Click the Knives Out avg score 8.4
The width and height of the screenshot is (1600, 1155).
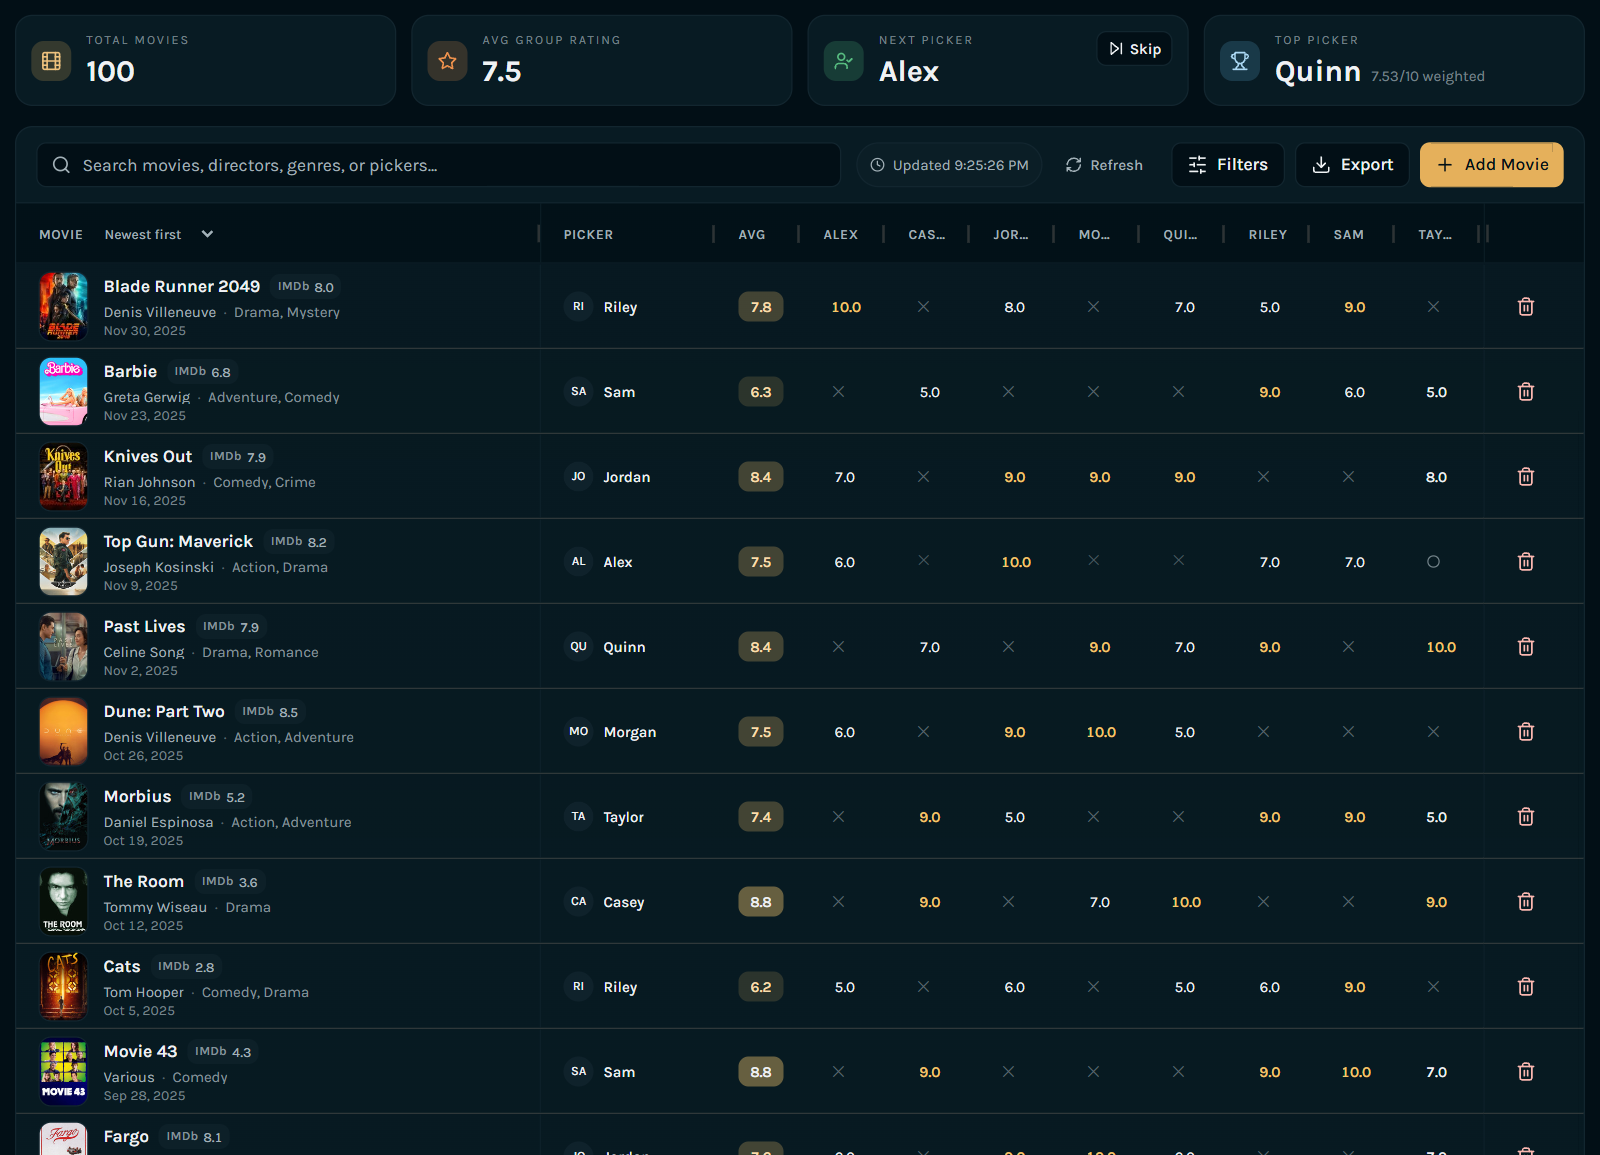pos(761,477)
